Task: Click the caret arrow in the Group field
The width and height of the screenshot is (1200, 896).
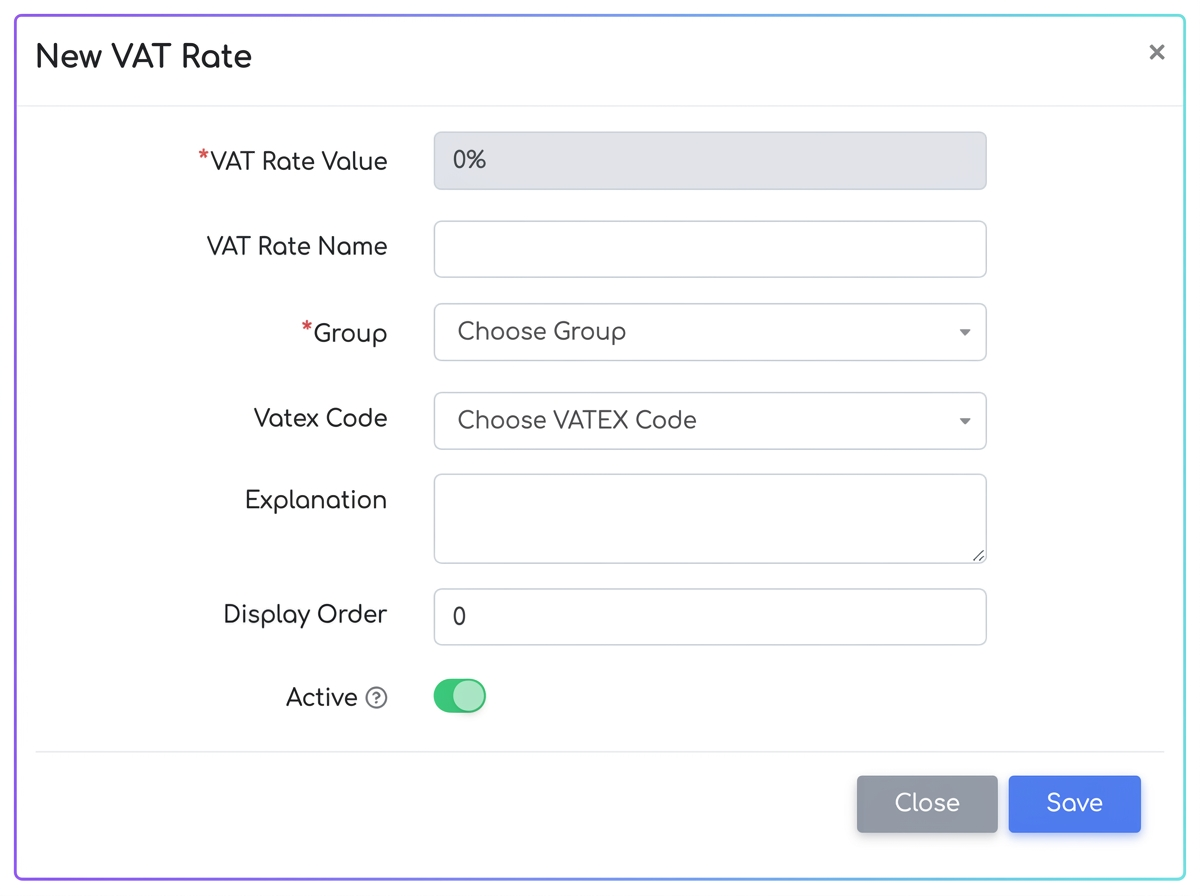Action: tap(965, 333)
